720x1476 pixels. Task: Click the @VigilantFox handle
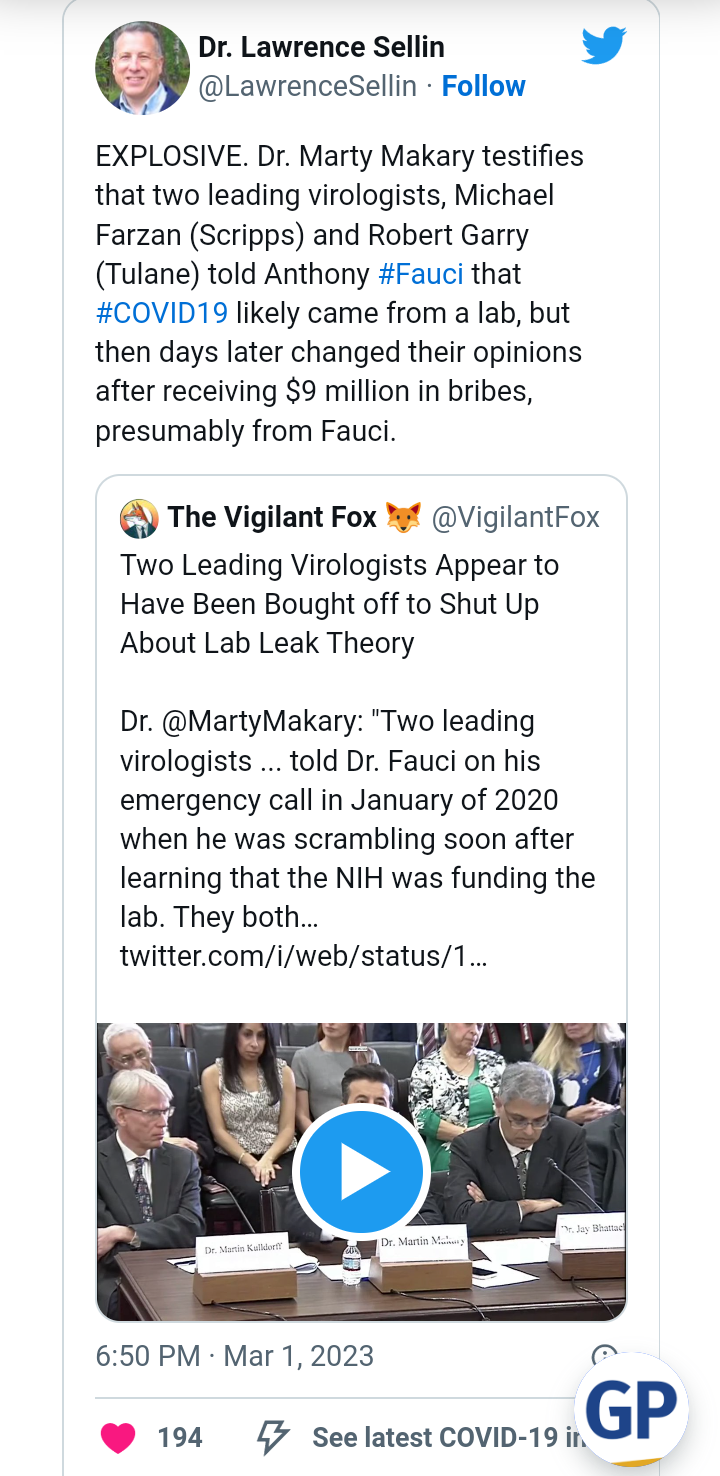point(515,517)
